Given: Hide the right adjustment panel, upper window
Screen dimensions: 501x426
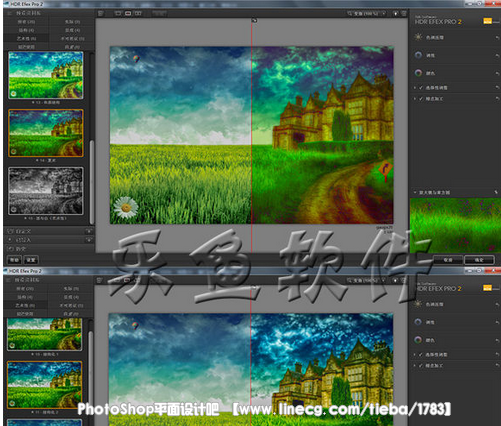Looking at the screenshot, I should 404,13.
